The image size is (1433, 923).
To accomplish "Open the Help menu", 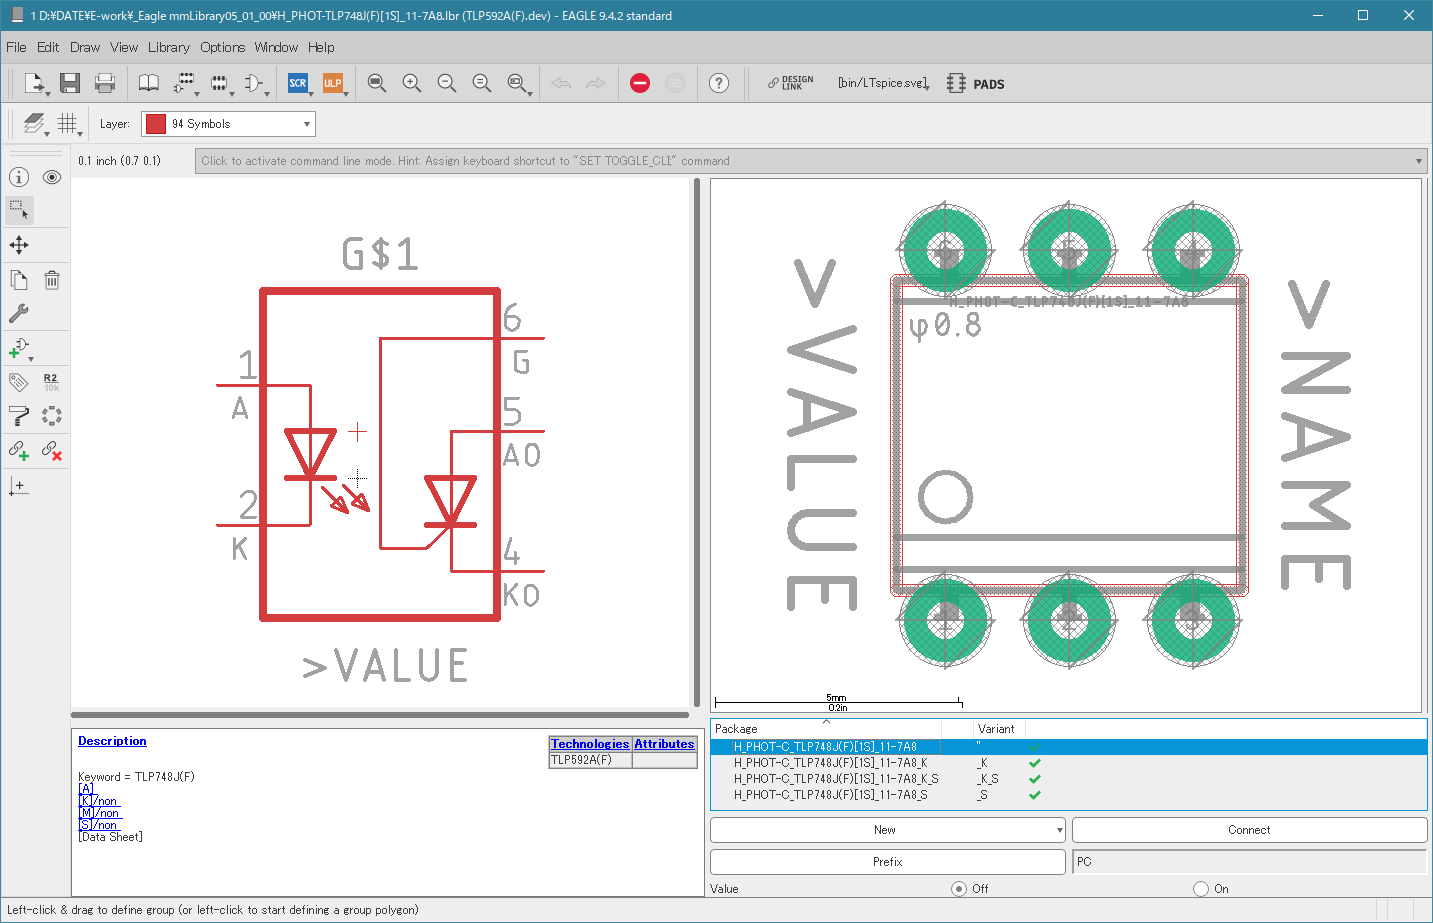I will point(321,47).
